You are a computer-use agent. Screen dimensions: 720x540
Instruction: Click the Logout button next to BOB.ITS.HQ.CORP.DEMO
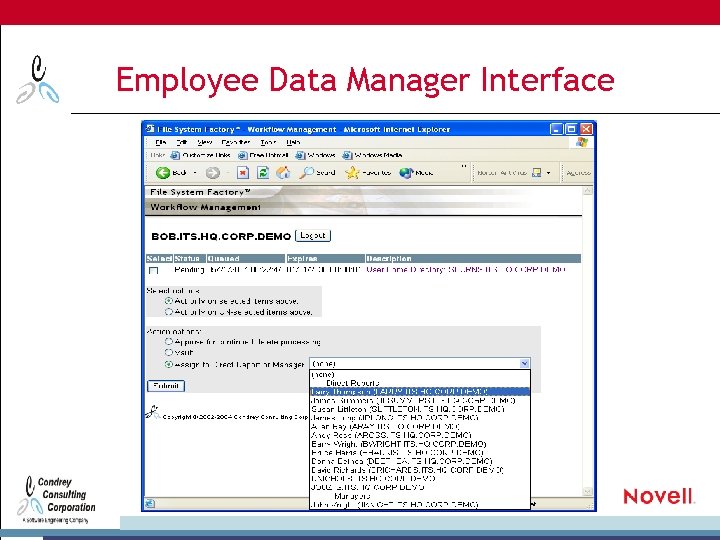click(x=313, y=236)
